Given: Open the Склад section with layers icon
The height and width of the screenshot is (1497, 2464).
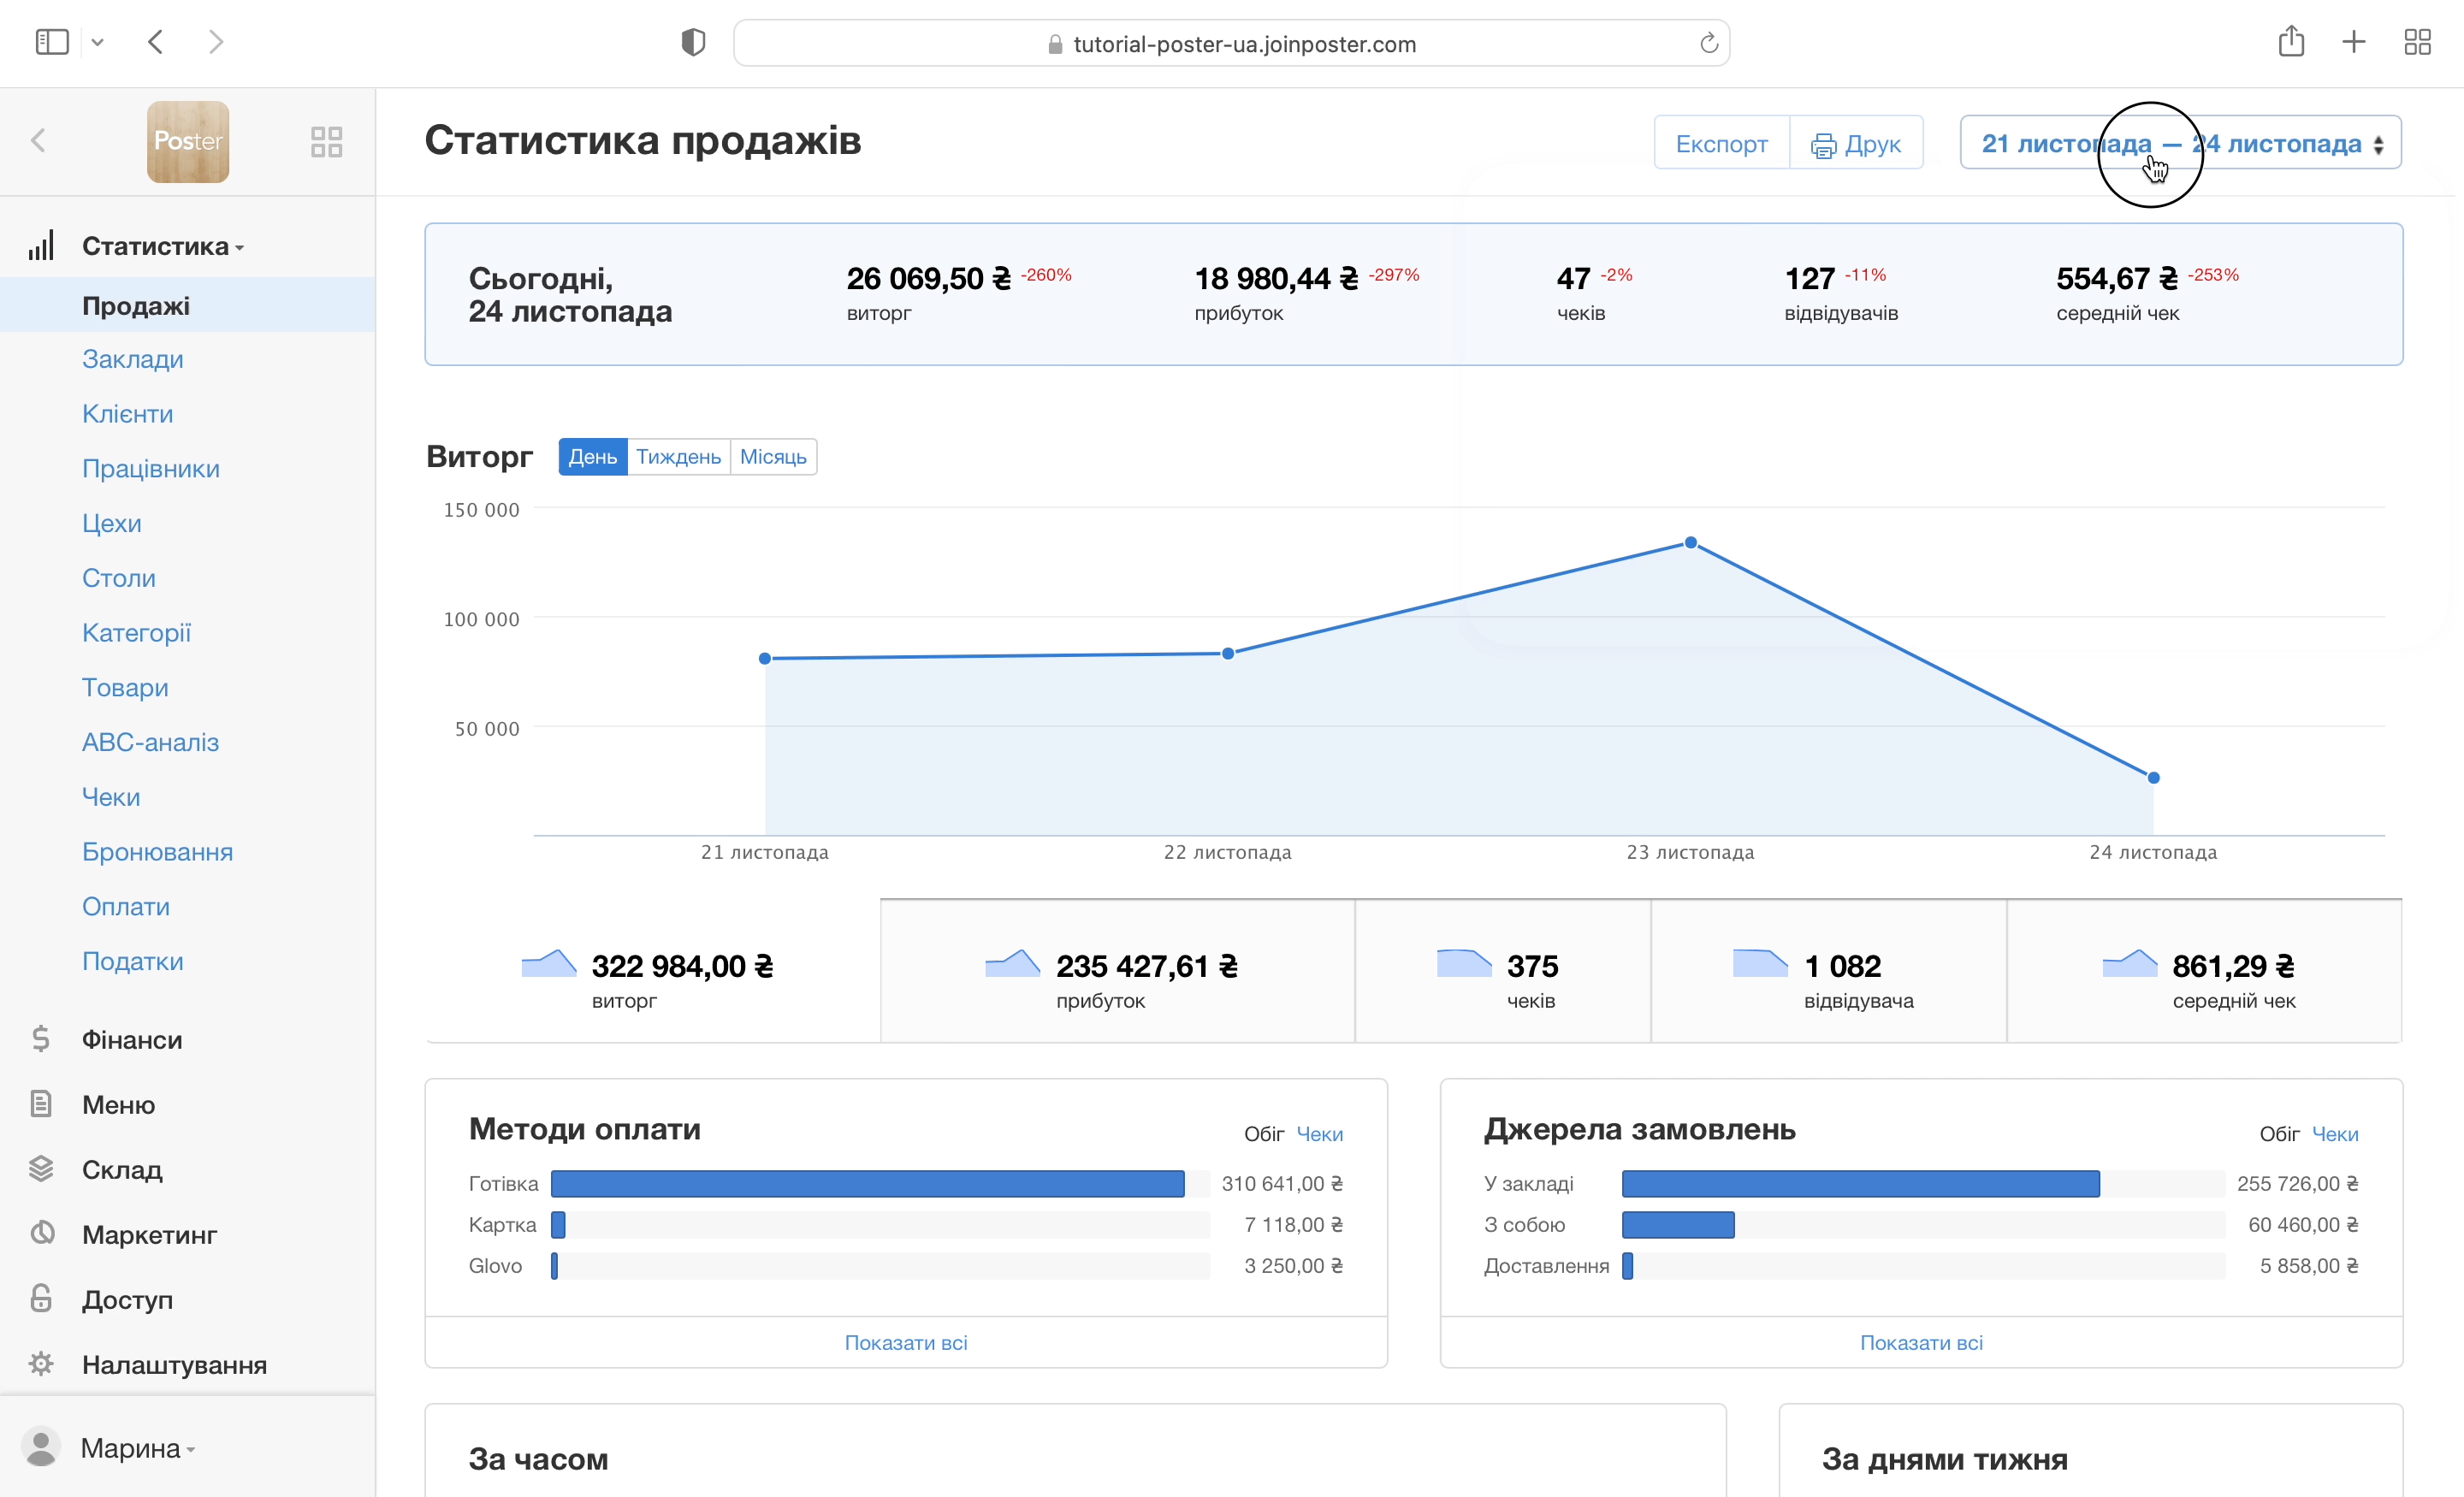Looking at the screenshot, I should pos(121,1169).
